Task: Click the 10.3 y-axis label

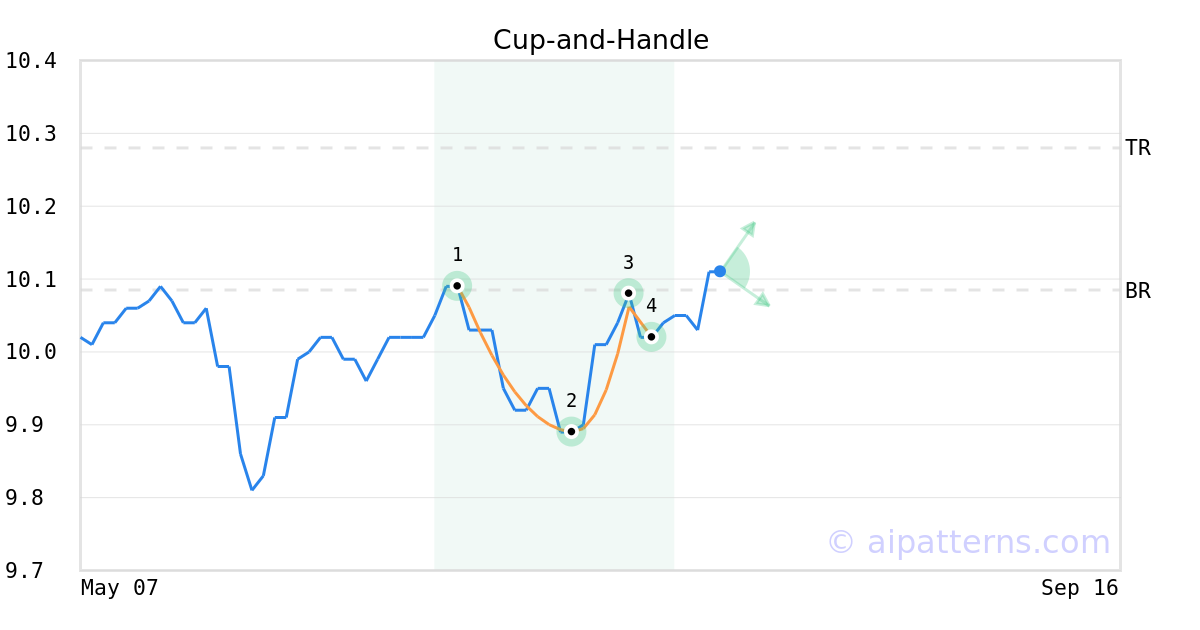Action: 30,134
